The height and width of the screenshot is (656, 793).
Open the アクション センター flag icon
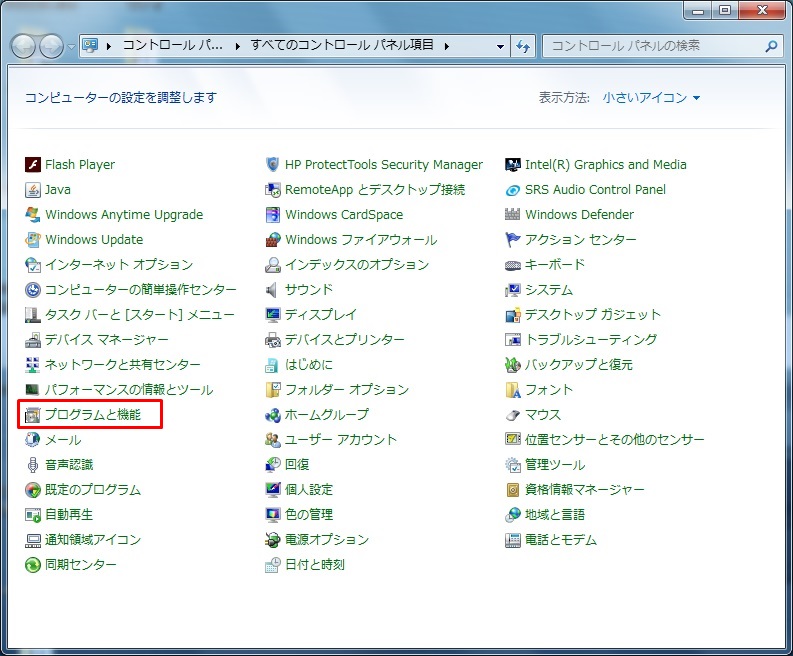pyautogui.click(x=513, y=239)
